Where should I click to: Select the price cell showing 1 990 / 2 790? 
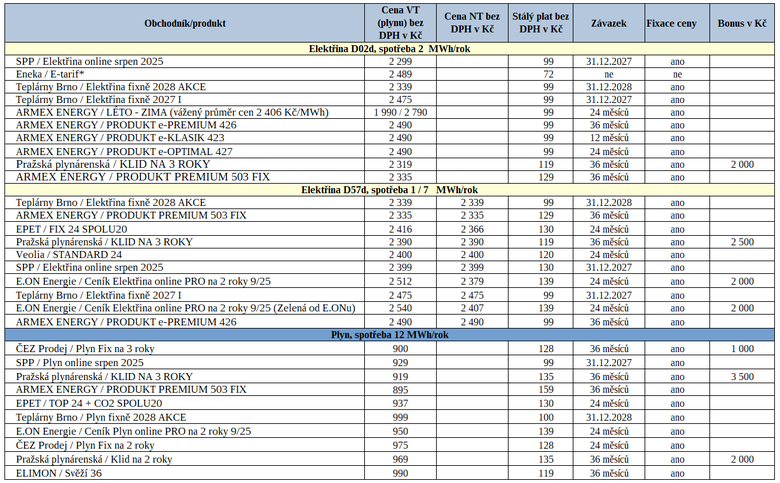point(400,113)
